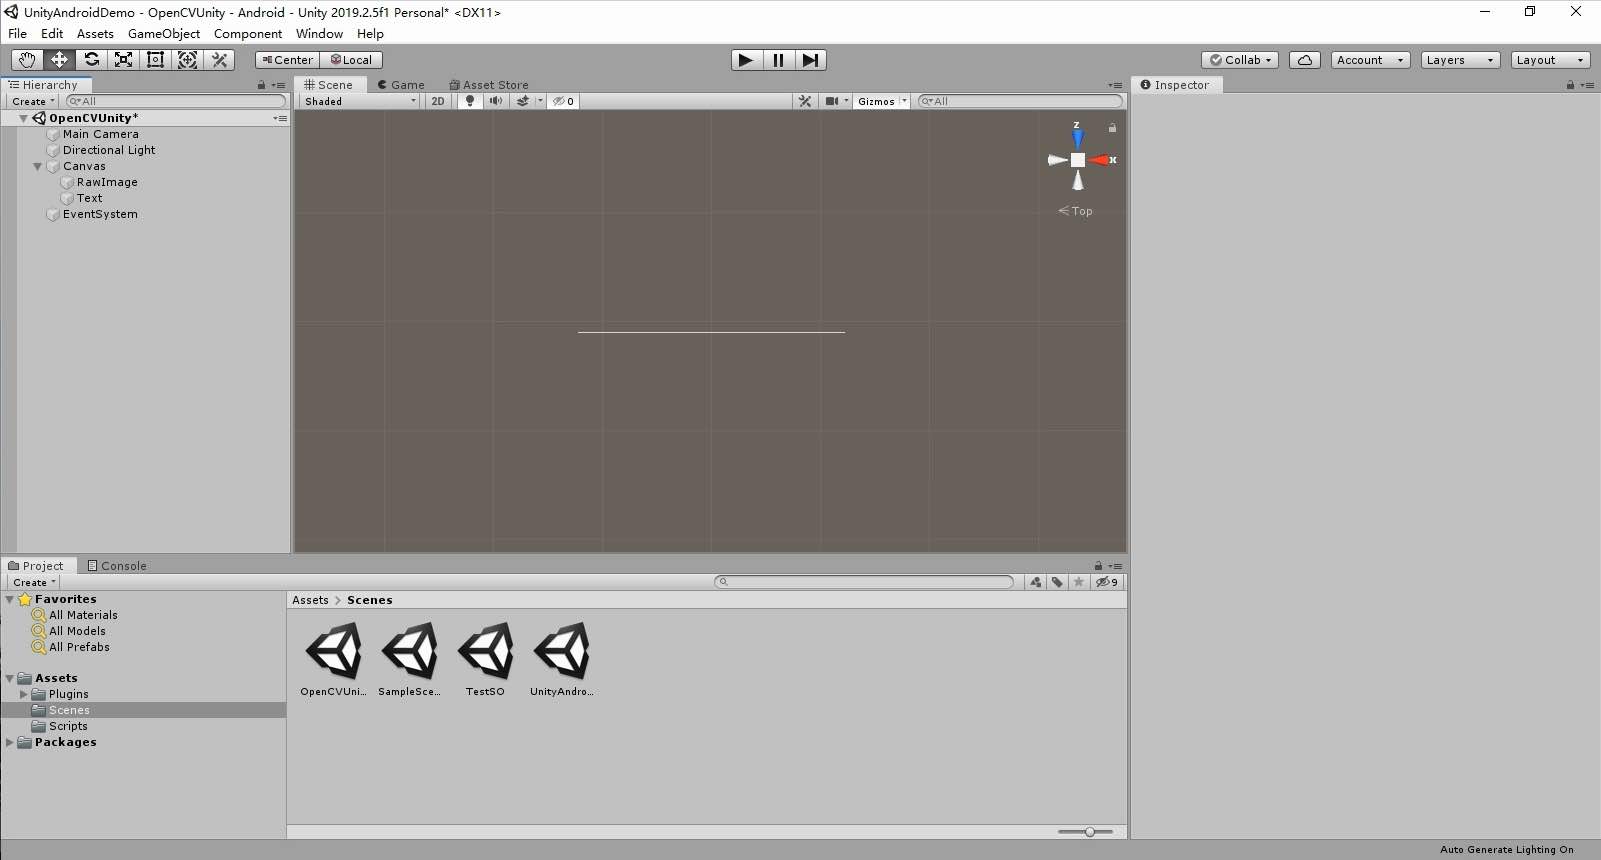The width and height of the screenshot is (1601, 860).
Task: Open the Layers dropdown
Action: (1459, 60)
